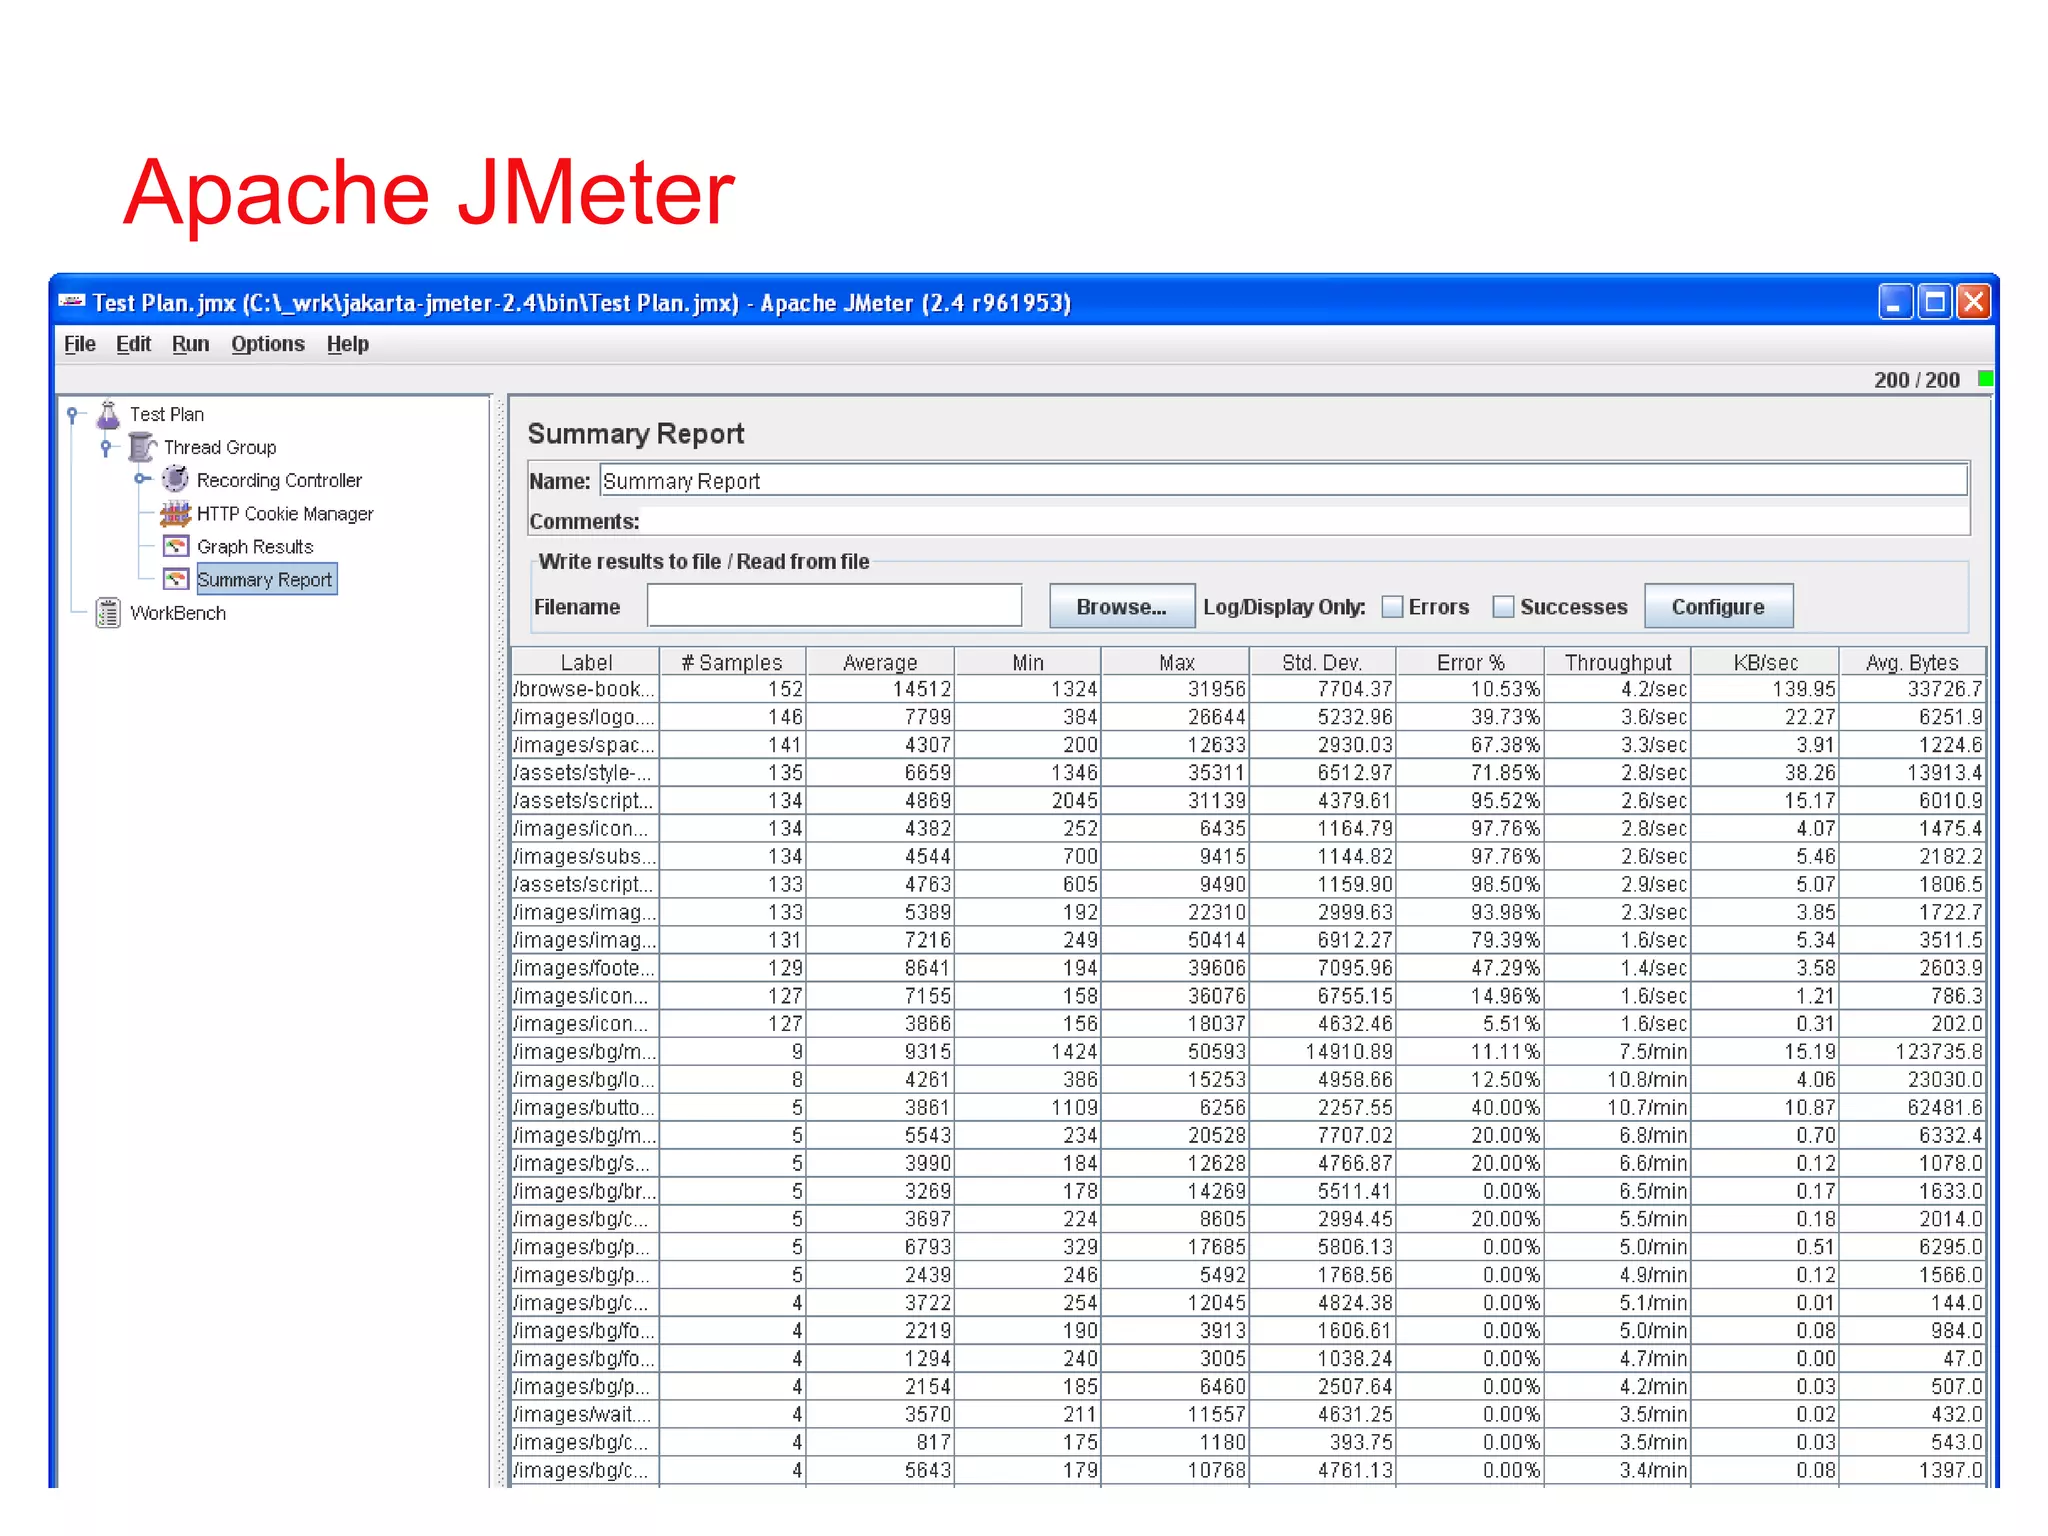The height and width of the screenshot is (1536, 2048).
Task: Open the Run menu
Action: click(190, 344)
